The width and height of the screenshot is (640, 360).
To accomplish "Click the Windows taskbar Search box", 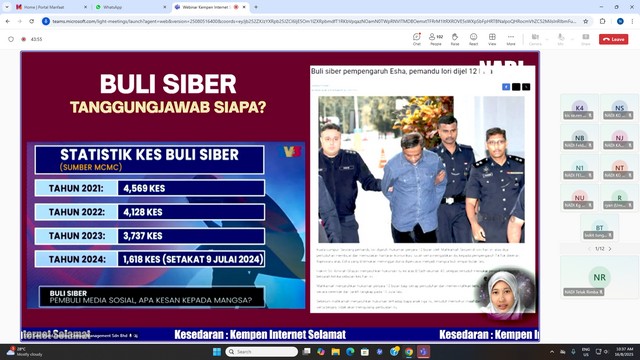I will click(x=261, y=351).
